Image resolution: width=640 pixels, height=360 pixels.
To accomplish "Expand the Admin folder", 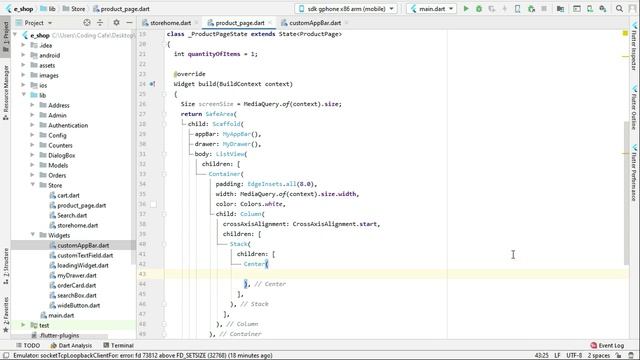I will tap(33, 115).
